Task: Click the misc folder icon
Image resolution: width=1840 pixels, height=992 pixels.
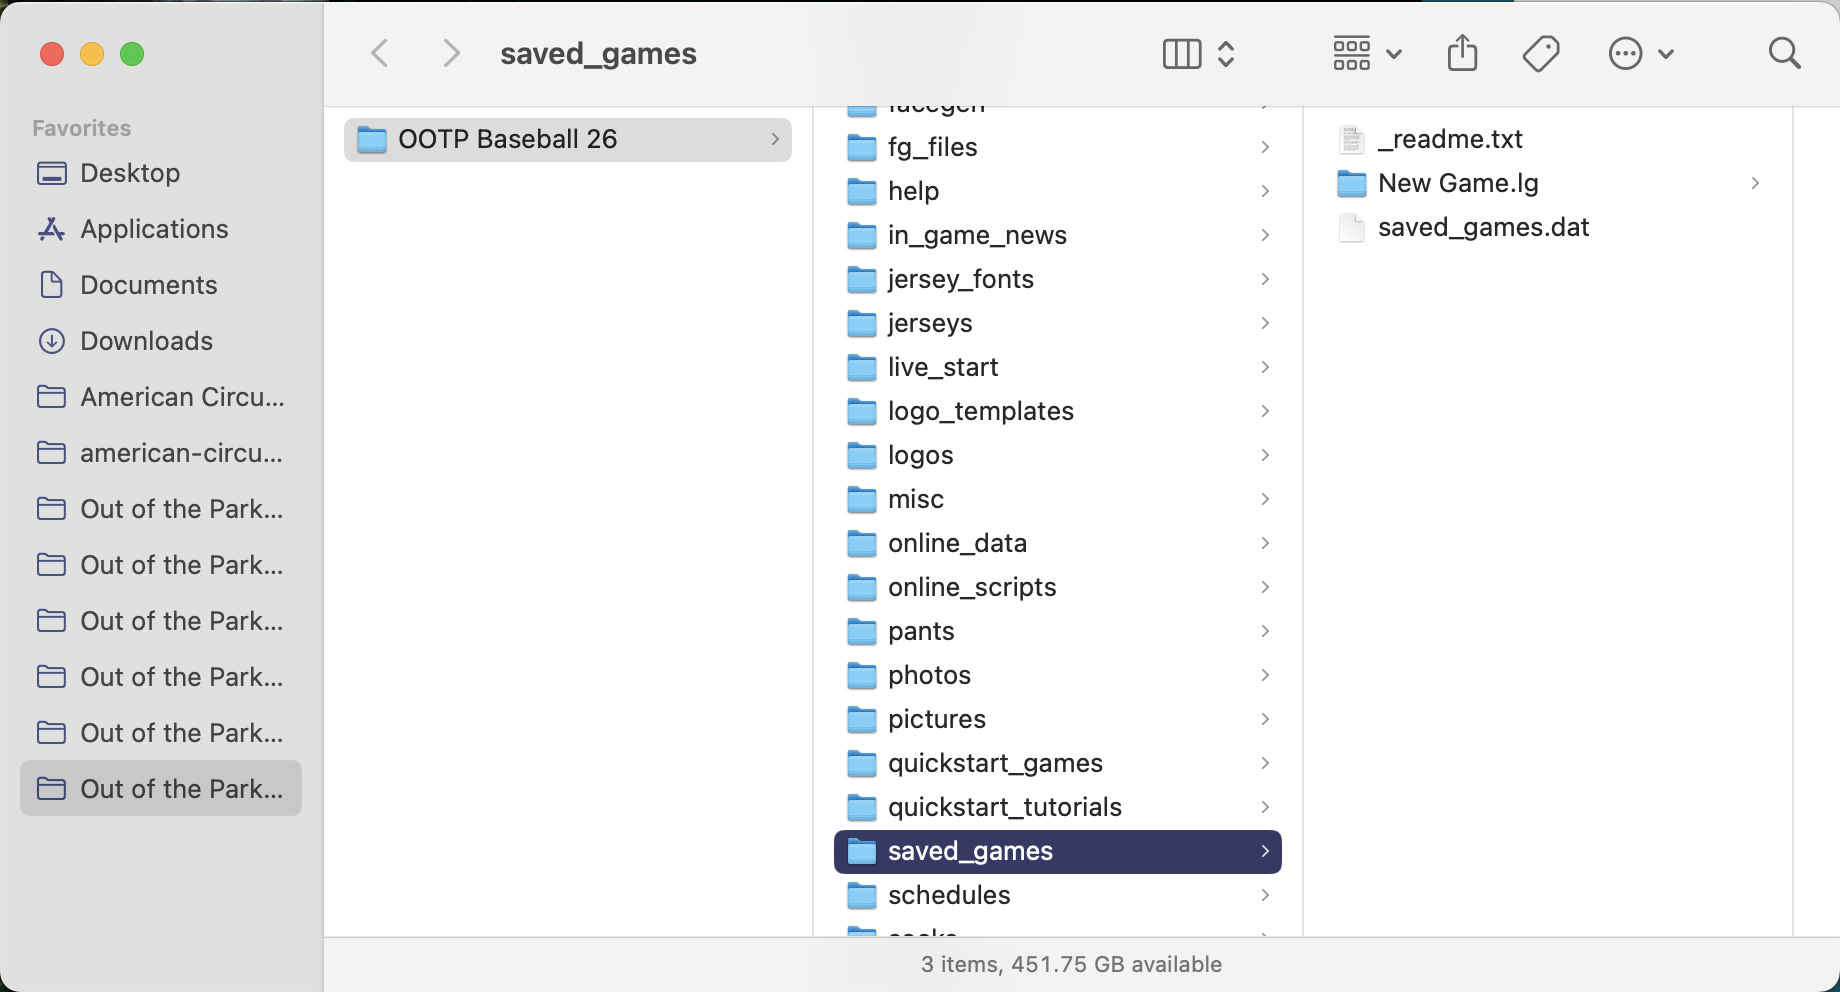Action: click(x=862, y=499)
